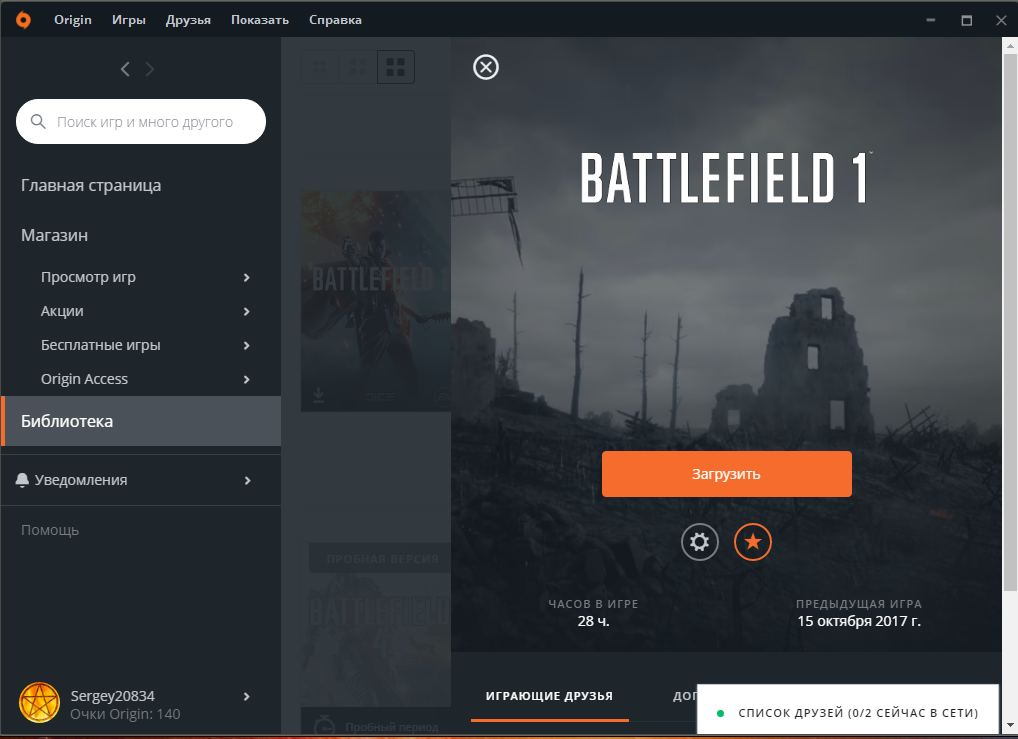Open Battlefield 1 settings gear
1018x739 pixels.
[699, 542]
